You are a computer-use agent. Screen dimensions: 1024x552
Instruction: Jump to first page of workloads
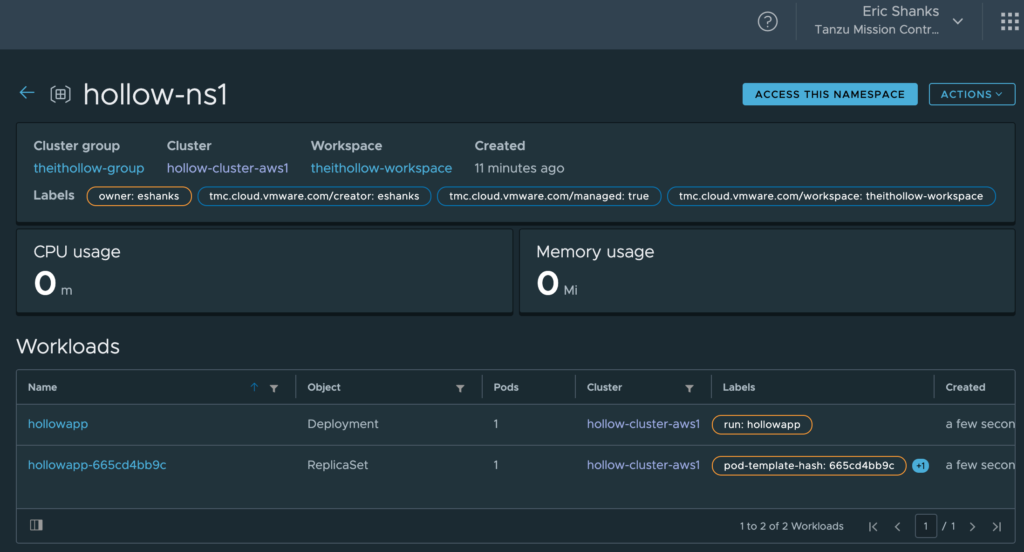(x=873, y=526)
